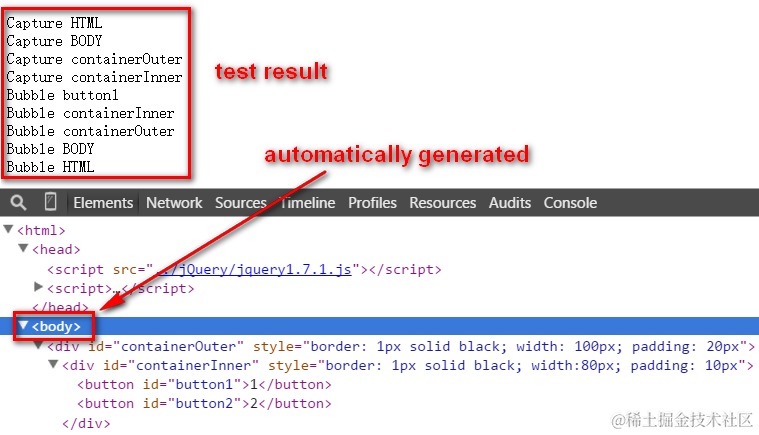Viewport: 759px width, 435px height.
Task: Switch to the Elements tab
Action: (103, 203)
